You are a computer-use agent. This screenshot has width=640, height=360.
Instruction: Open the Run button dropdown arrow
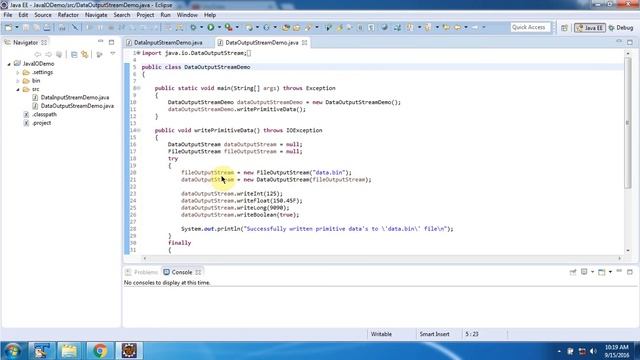219,27
